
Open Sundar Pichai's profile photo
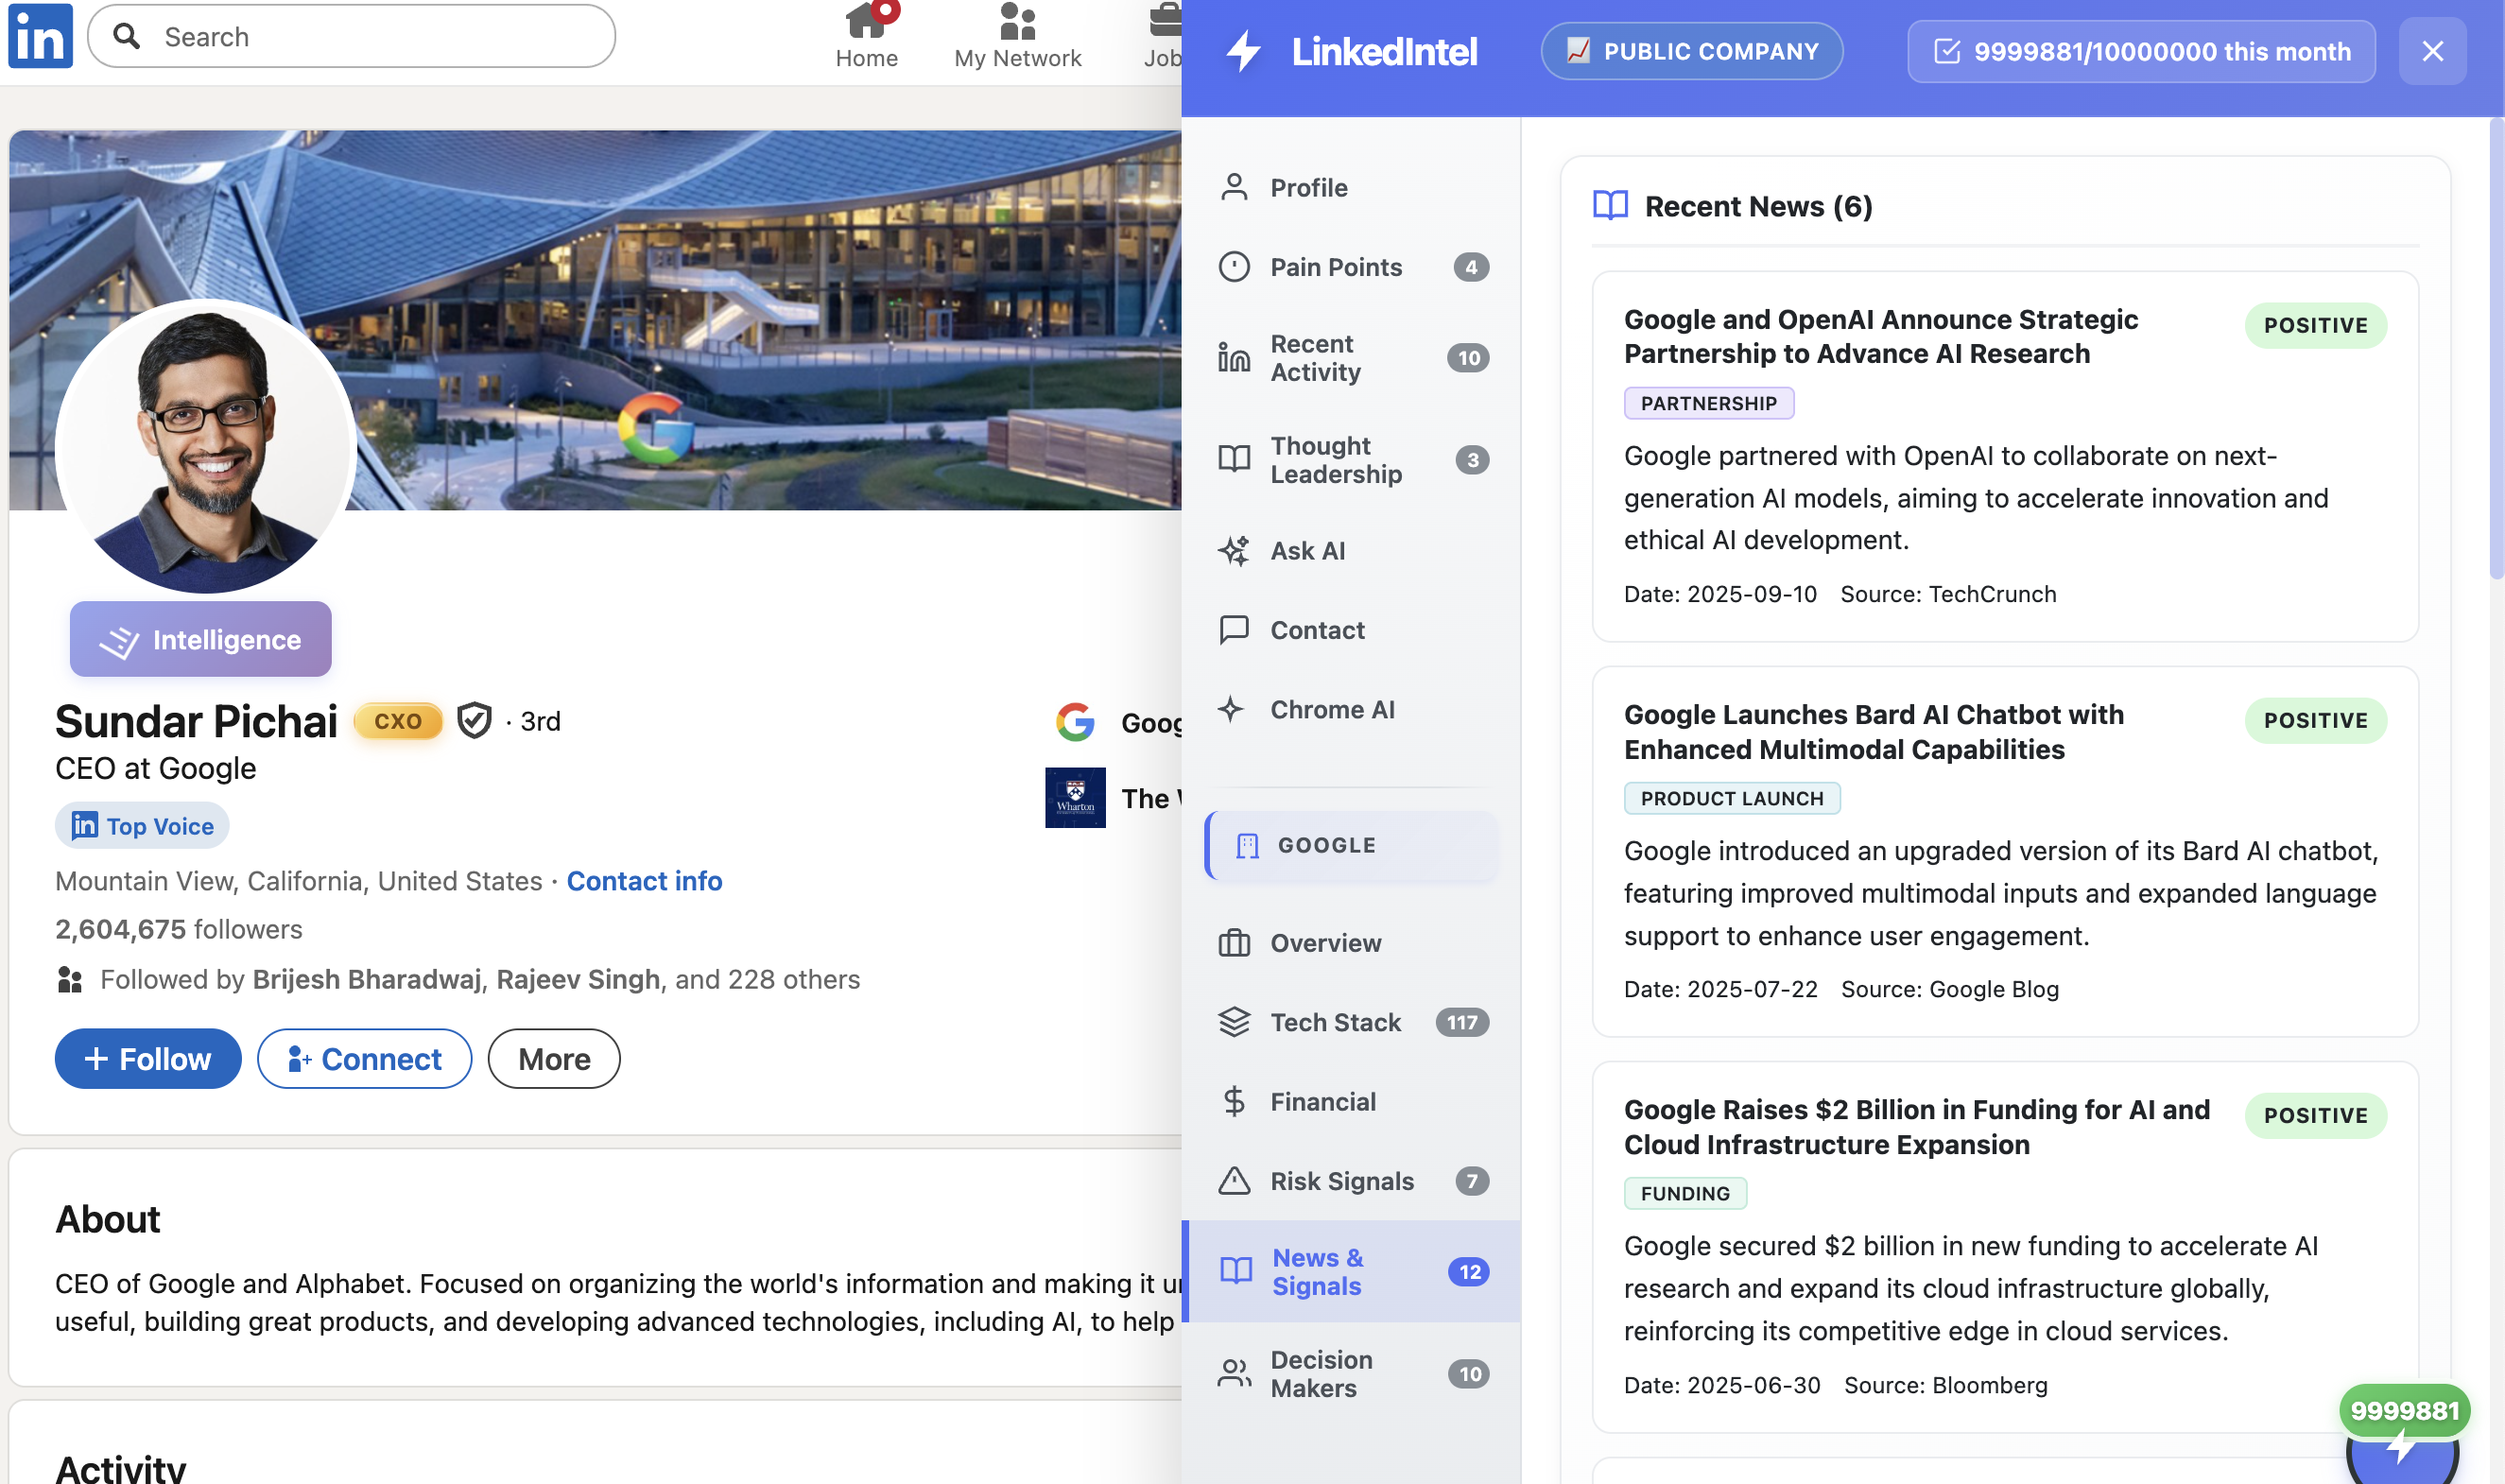206,447
